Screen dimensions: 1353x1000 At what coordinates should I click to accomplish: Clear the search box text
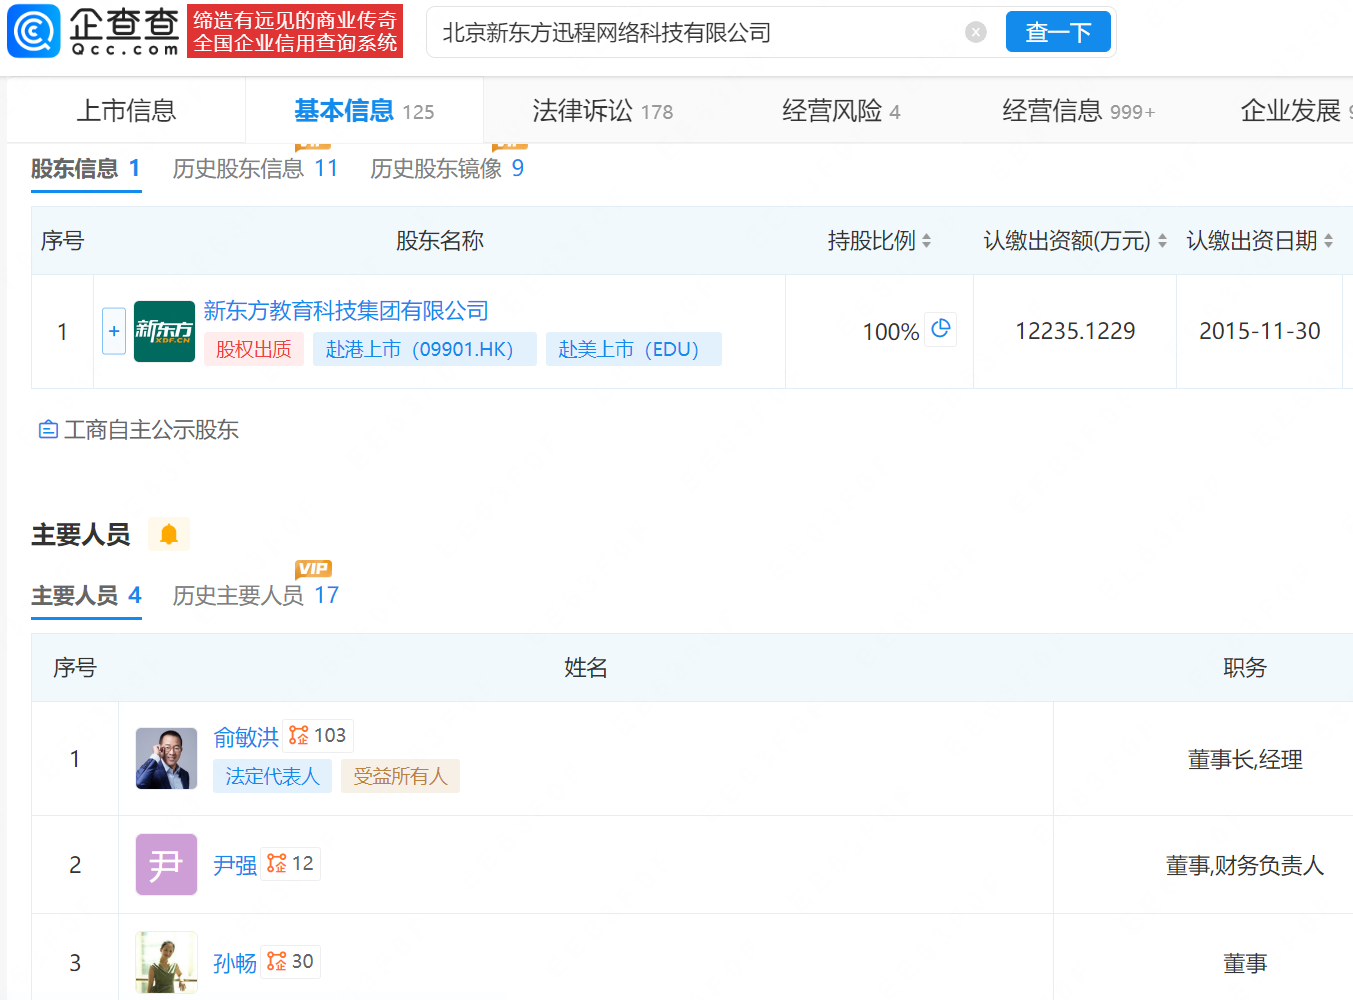click(x=975, y=32)
